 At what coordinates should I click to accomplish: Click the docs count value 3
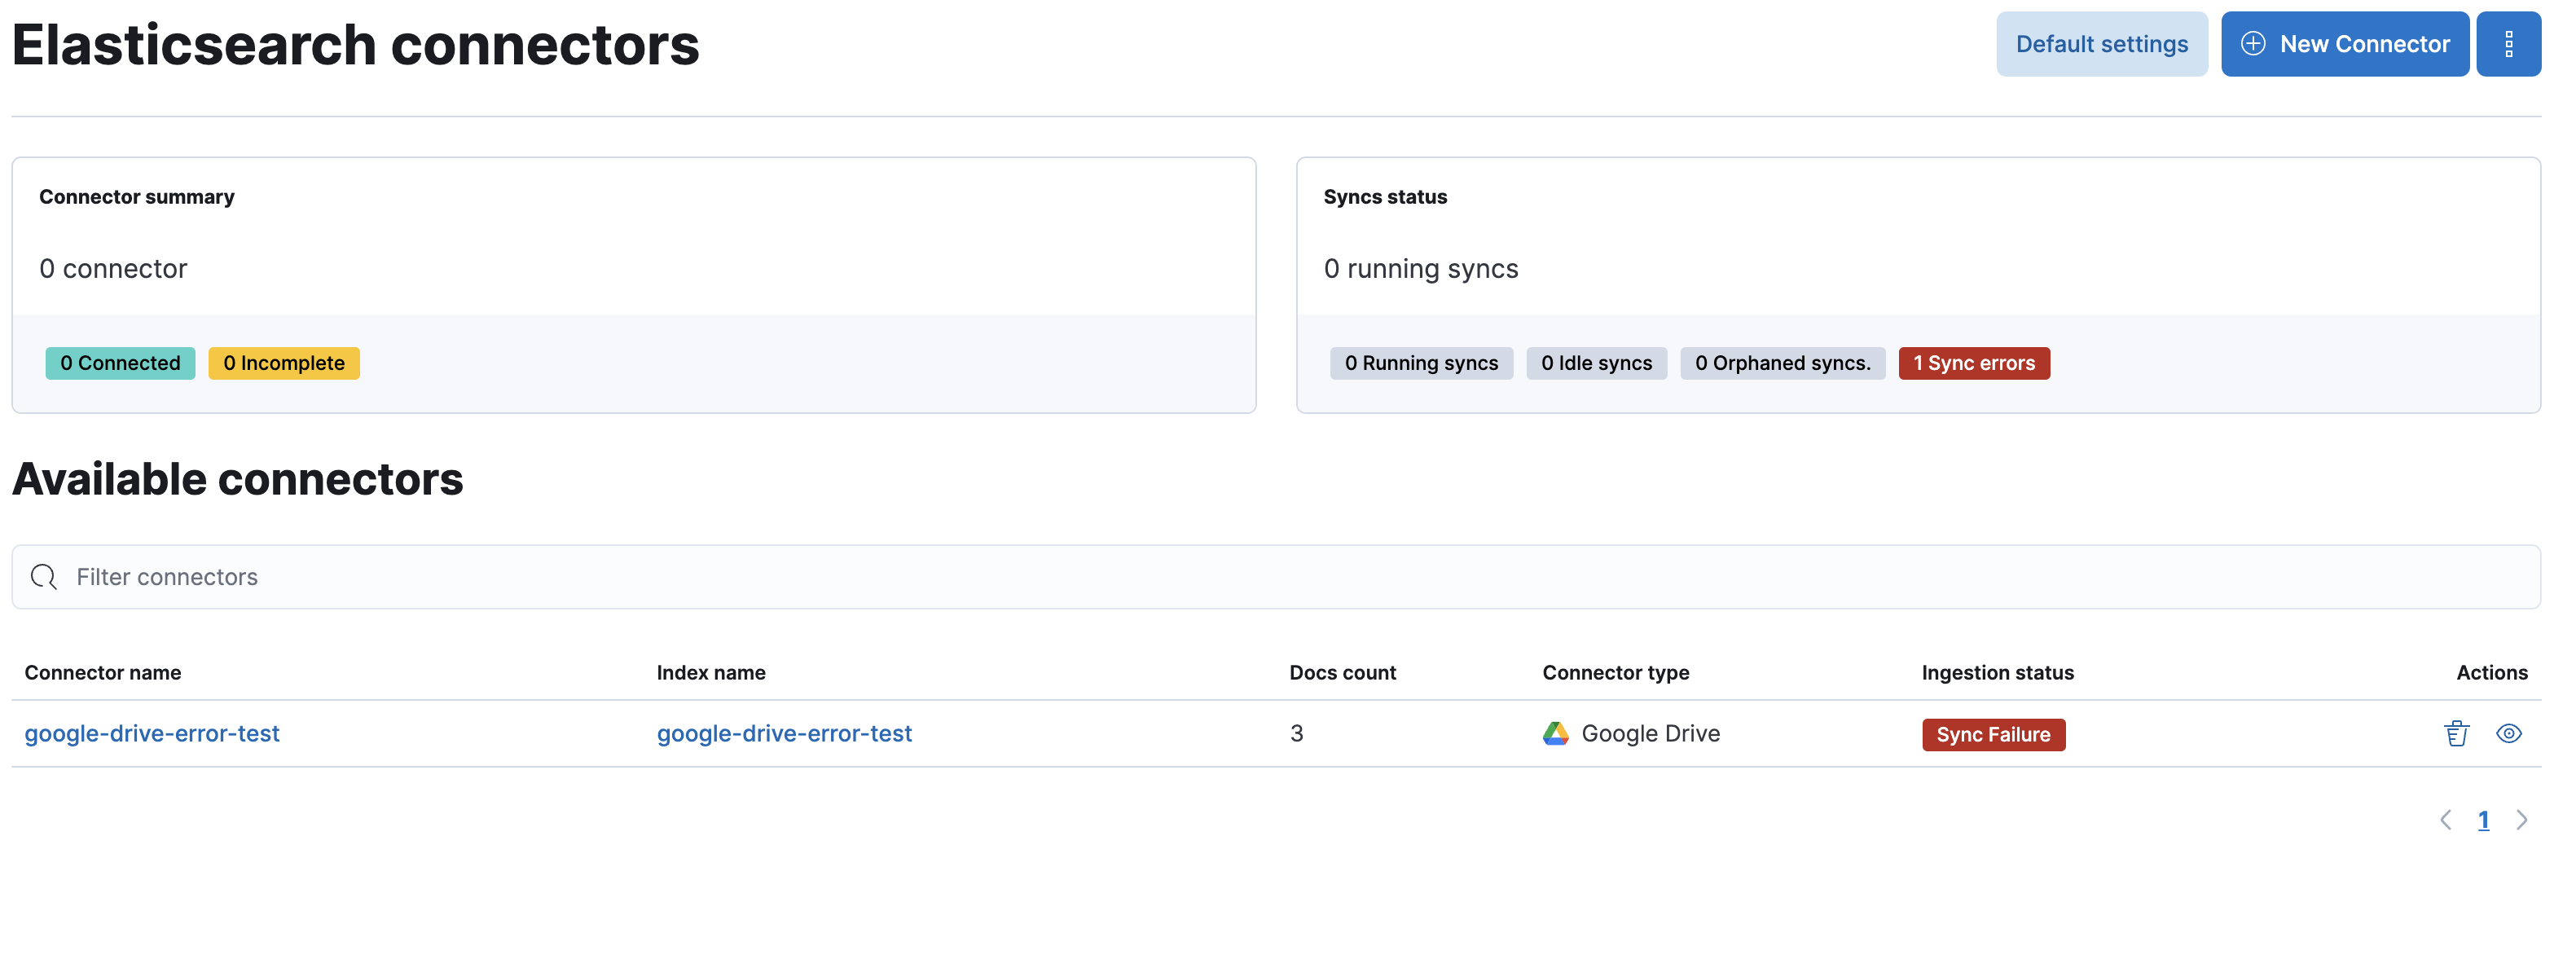tap(1296, 734)
